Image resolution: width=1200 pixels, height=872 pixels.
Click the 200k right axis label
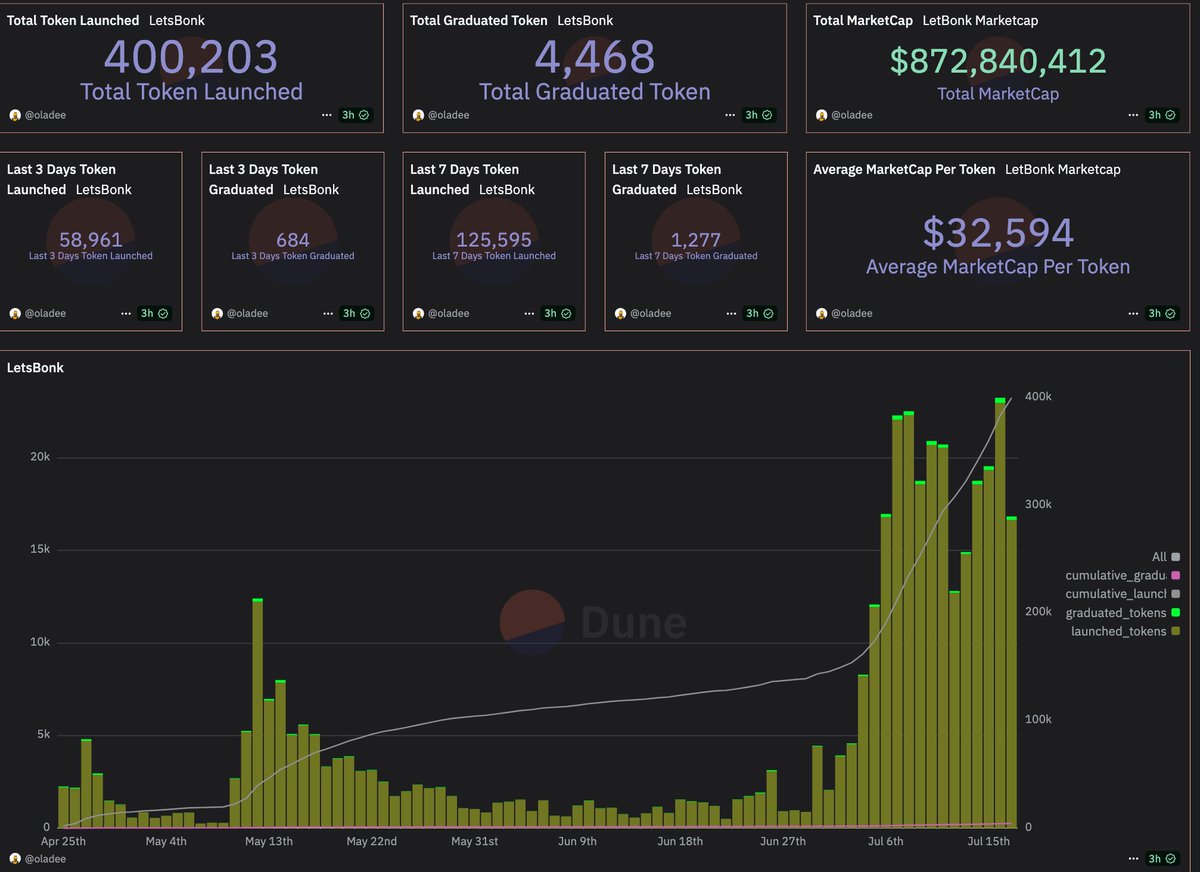(1039, 611)
